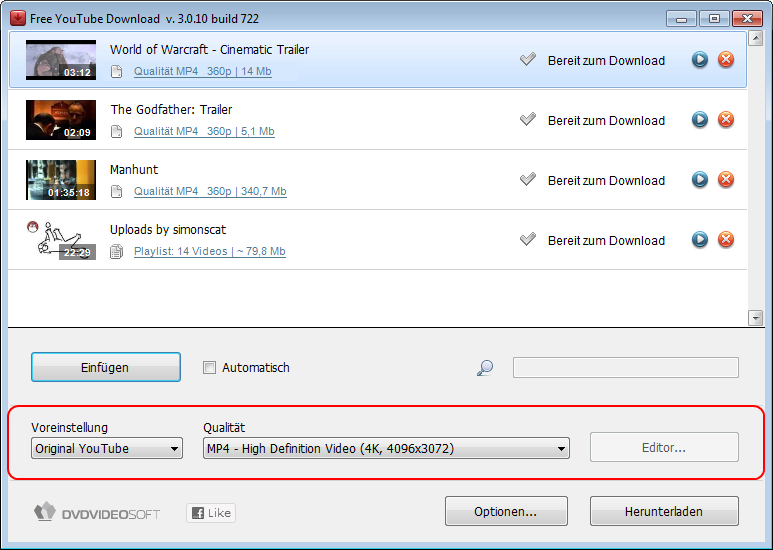Image resolution: width=773 pixels, height=550 pixels.
Task: Click checkmark icon in simonscat row
Action: pyautogui.click(x=527, y=240)
